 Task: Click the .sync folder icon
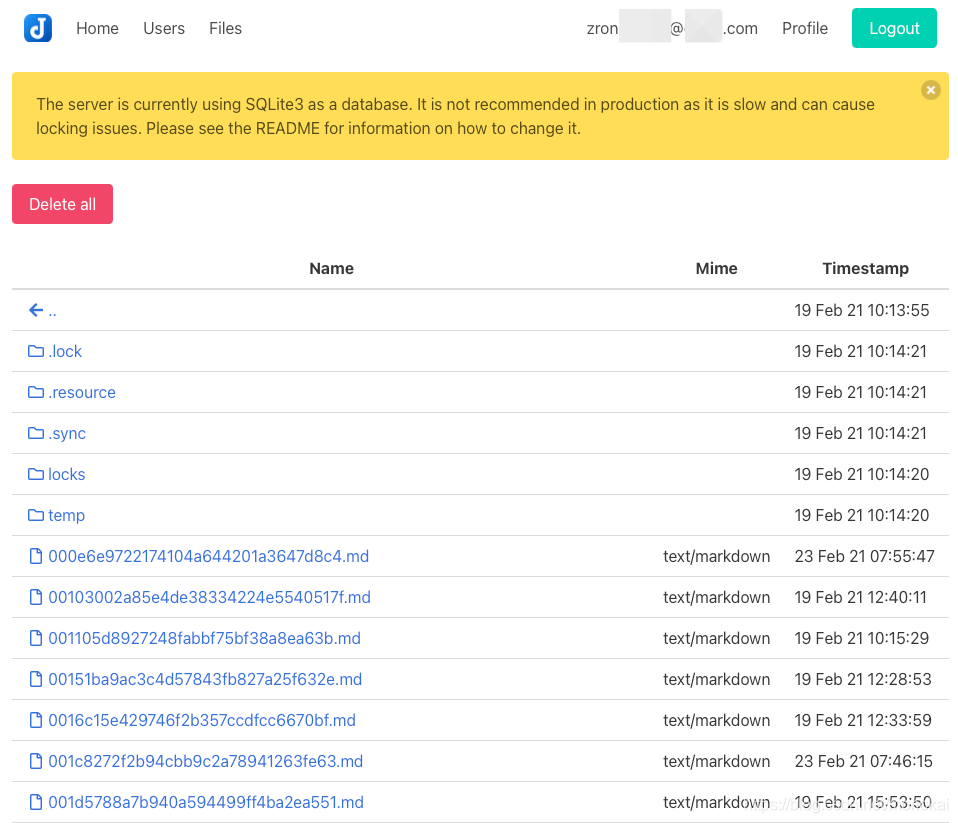click(36, 433)
